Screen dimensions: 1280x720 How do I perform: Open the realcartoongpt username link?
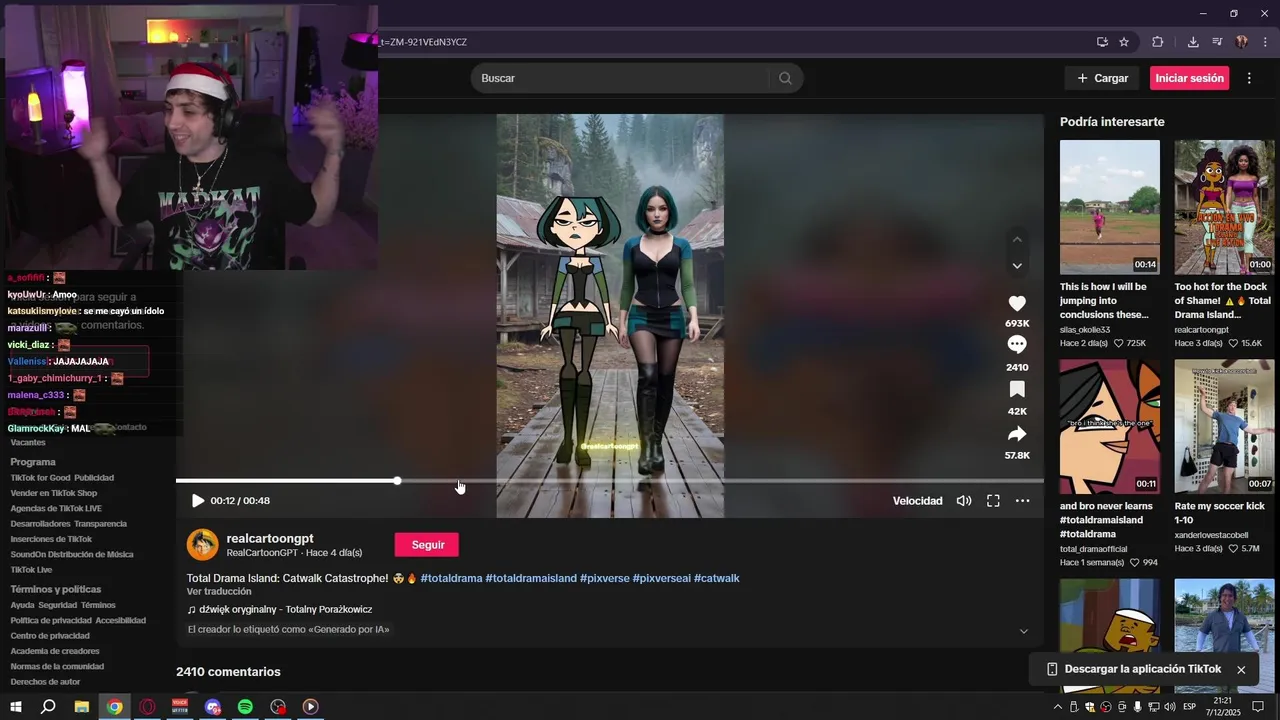pyautogui.click(x=270, y=538)
